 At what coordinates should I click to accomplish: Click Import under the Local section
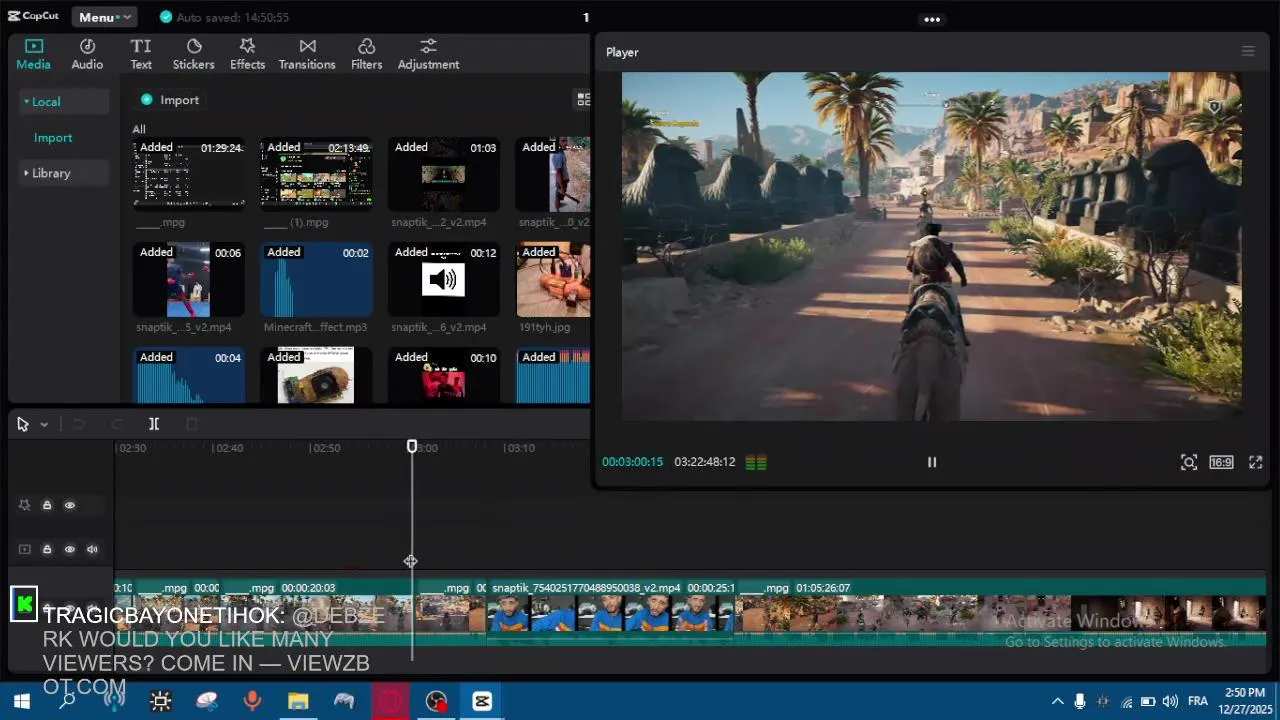coord(53,138)
